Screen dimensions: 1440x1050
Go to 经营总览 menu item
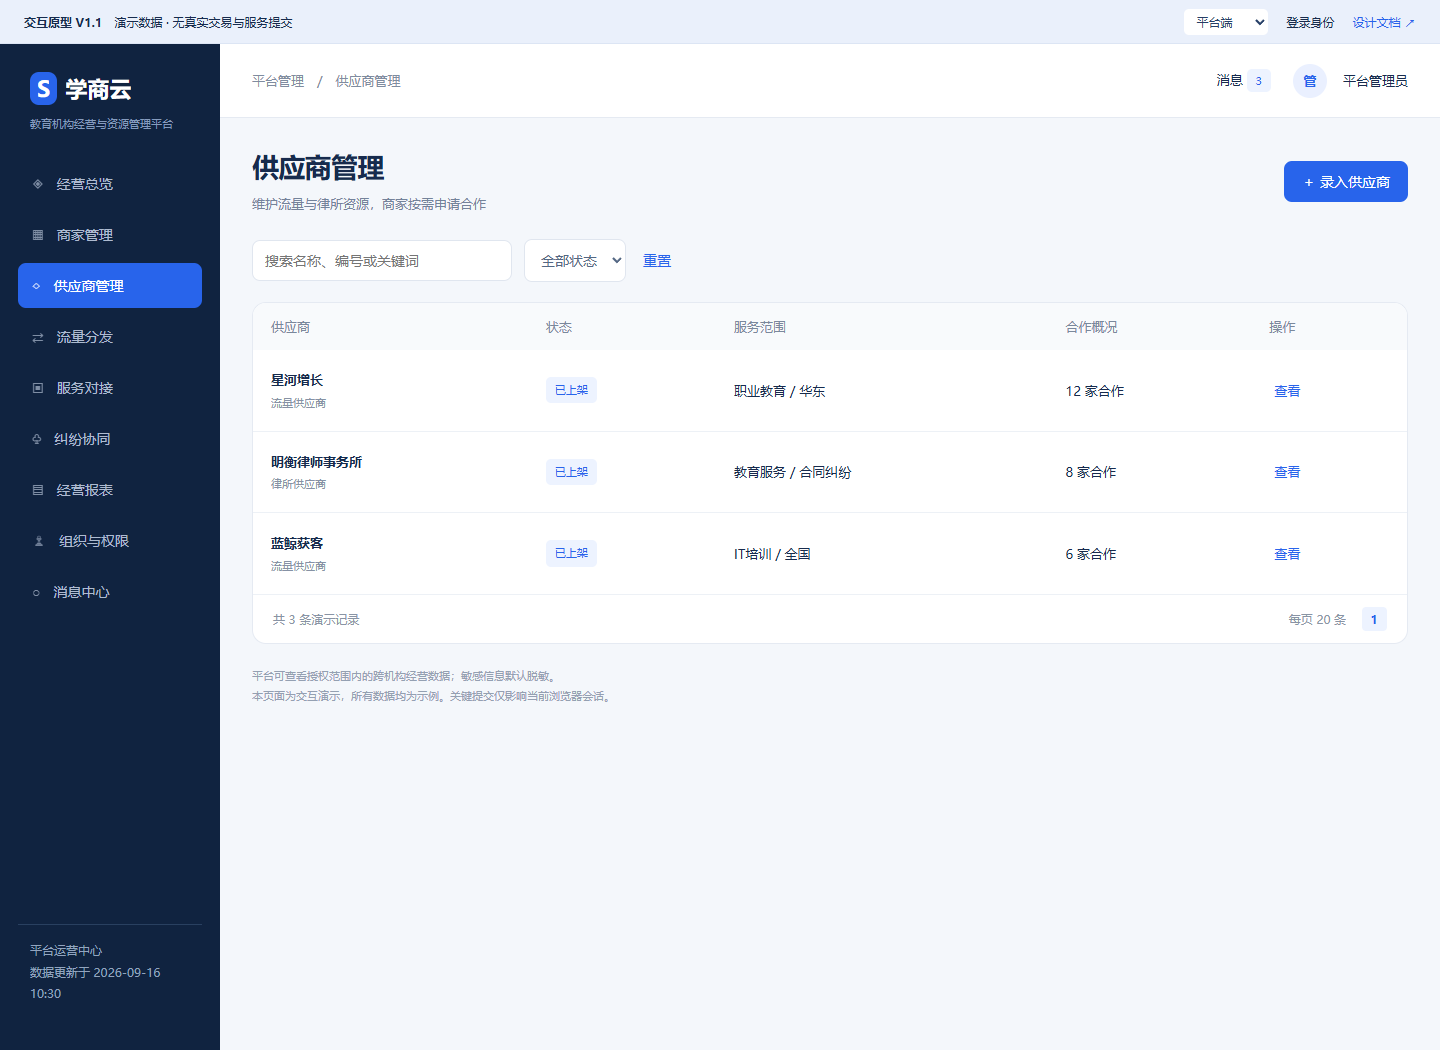(110, 184)
